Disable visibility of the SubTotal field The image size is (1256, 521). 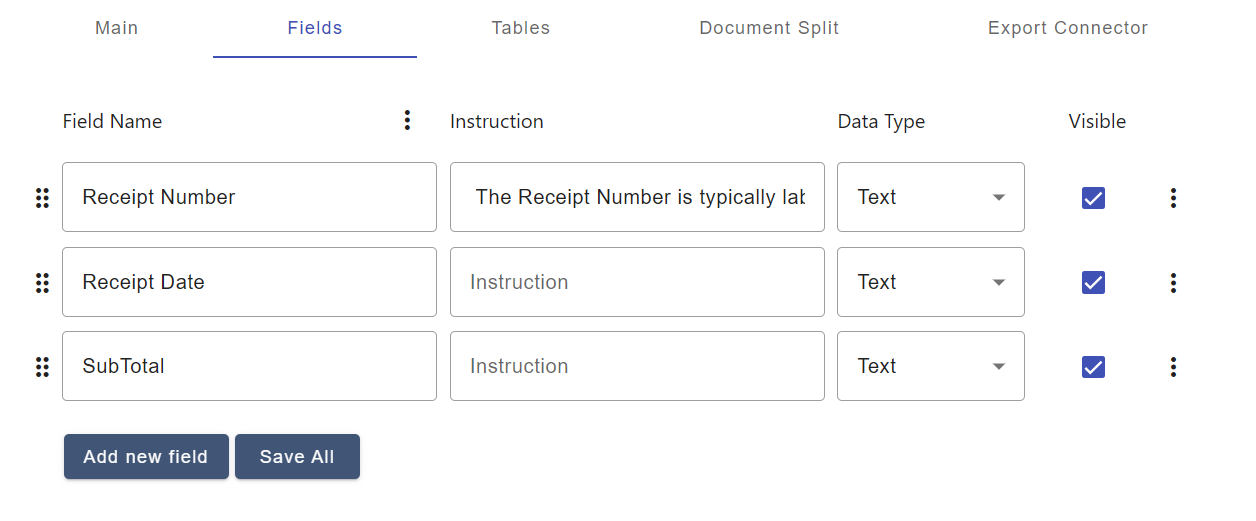point(1093,367)
